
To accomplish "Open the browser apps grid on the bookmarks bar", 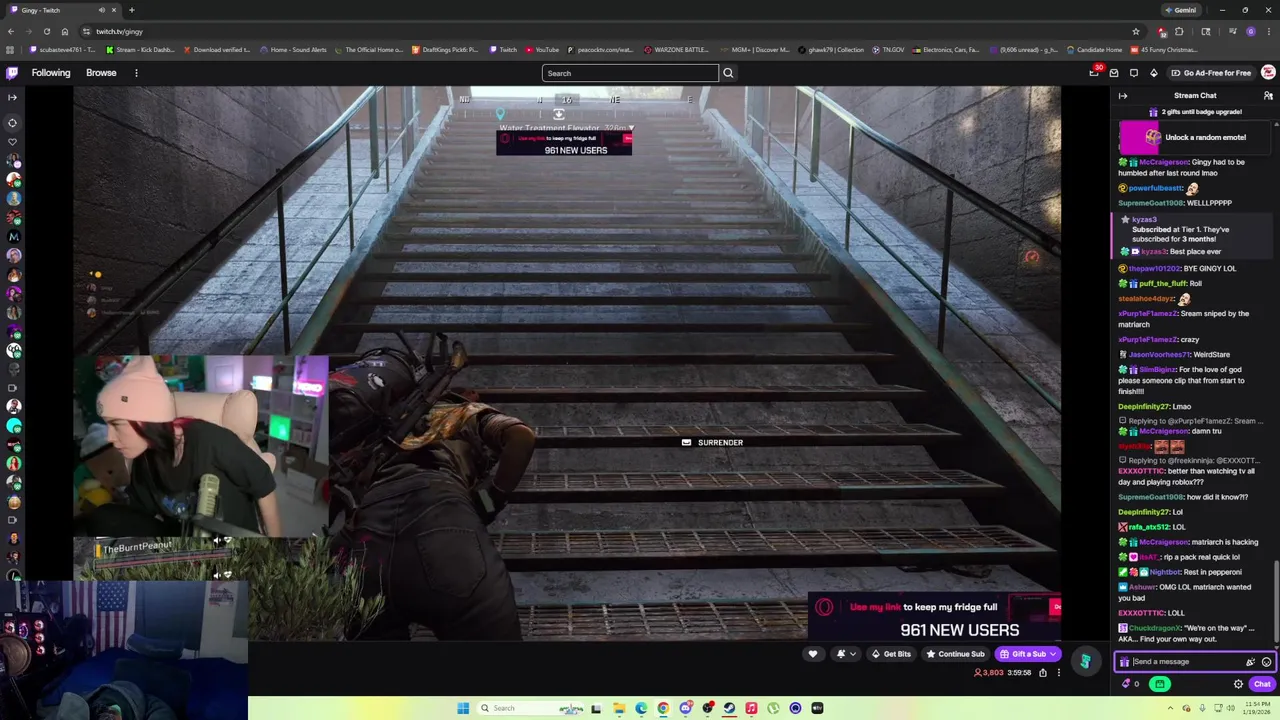I will point(10,49).
